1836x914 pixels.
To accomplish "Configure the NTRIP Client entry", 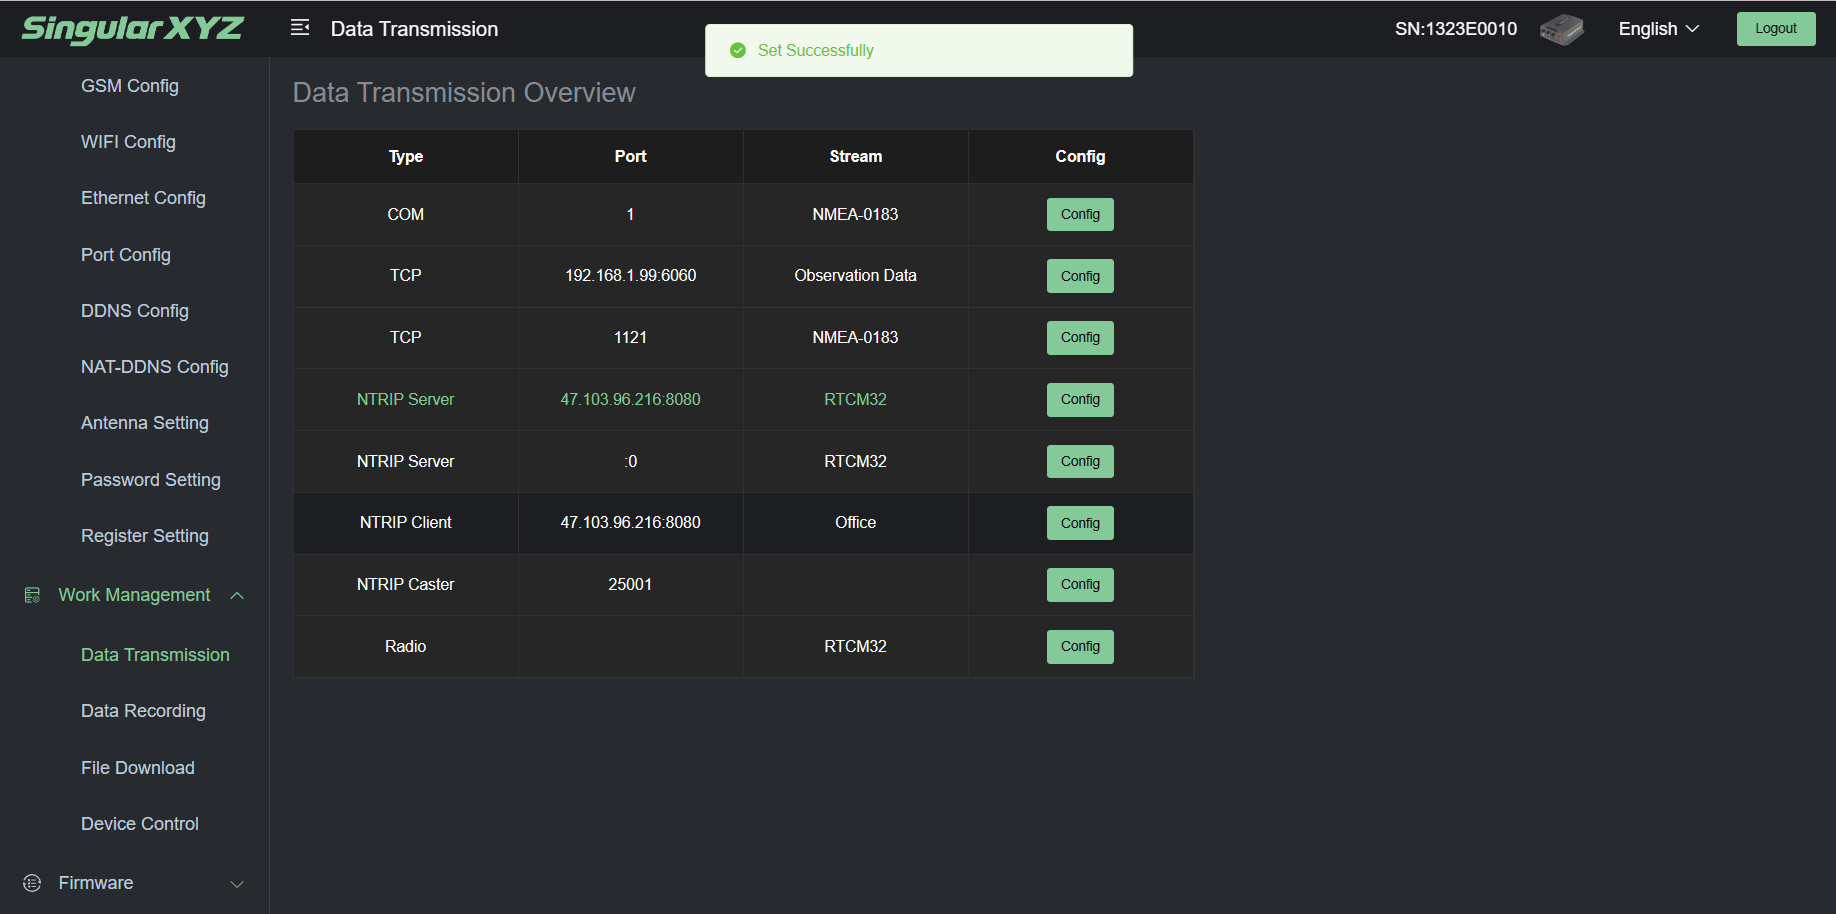I will (x=1080, y=523).
